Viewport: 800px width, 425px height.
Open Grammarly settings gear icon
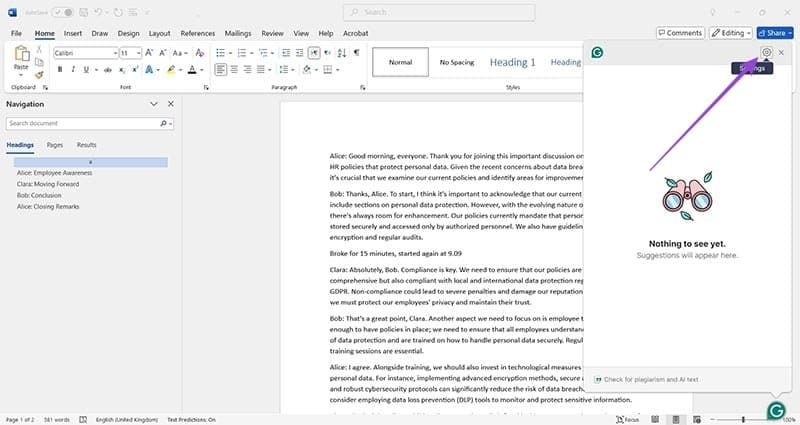[766, 52]
